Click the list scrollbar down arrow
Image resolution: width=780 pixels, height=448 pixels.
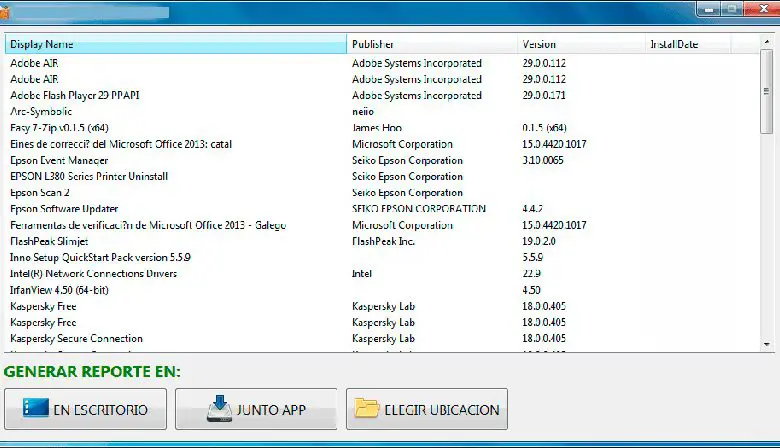(x=767, y=345)
